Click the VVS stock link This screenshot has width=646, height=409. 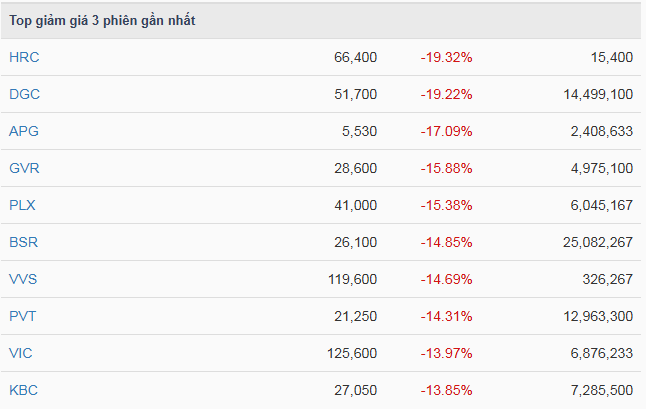[24, 279]
